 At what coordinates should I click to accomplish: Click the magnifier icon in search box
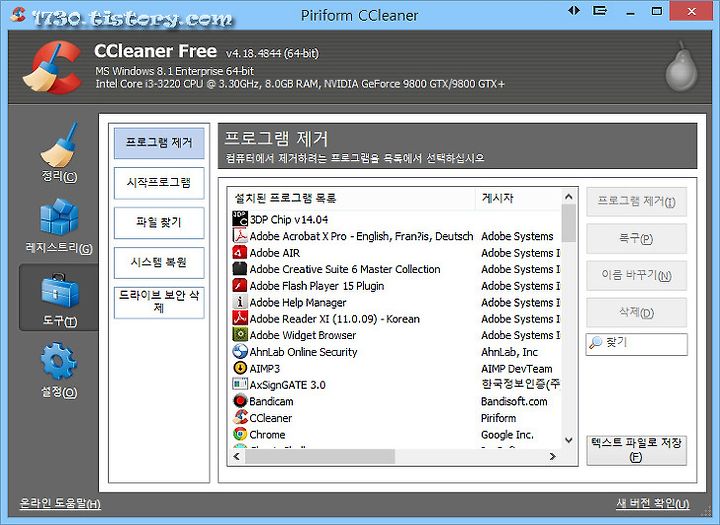click(596, 343)
